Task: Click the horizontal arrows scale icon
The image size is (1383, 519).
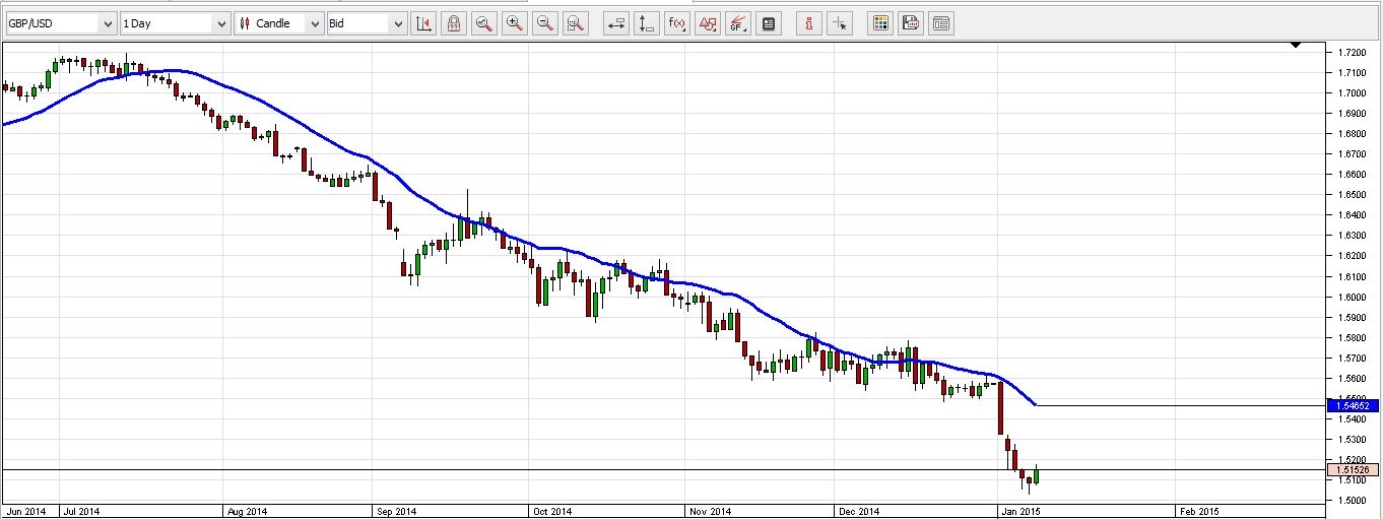Action: (x=617, y=23)
